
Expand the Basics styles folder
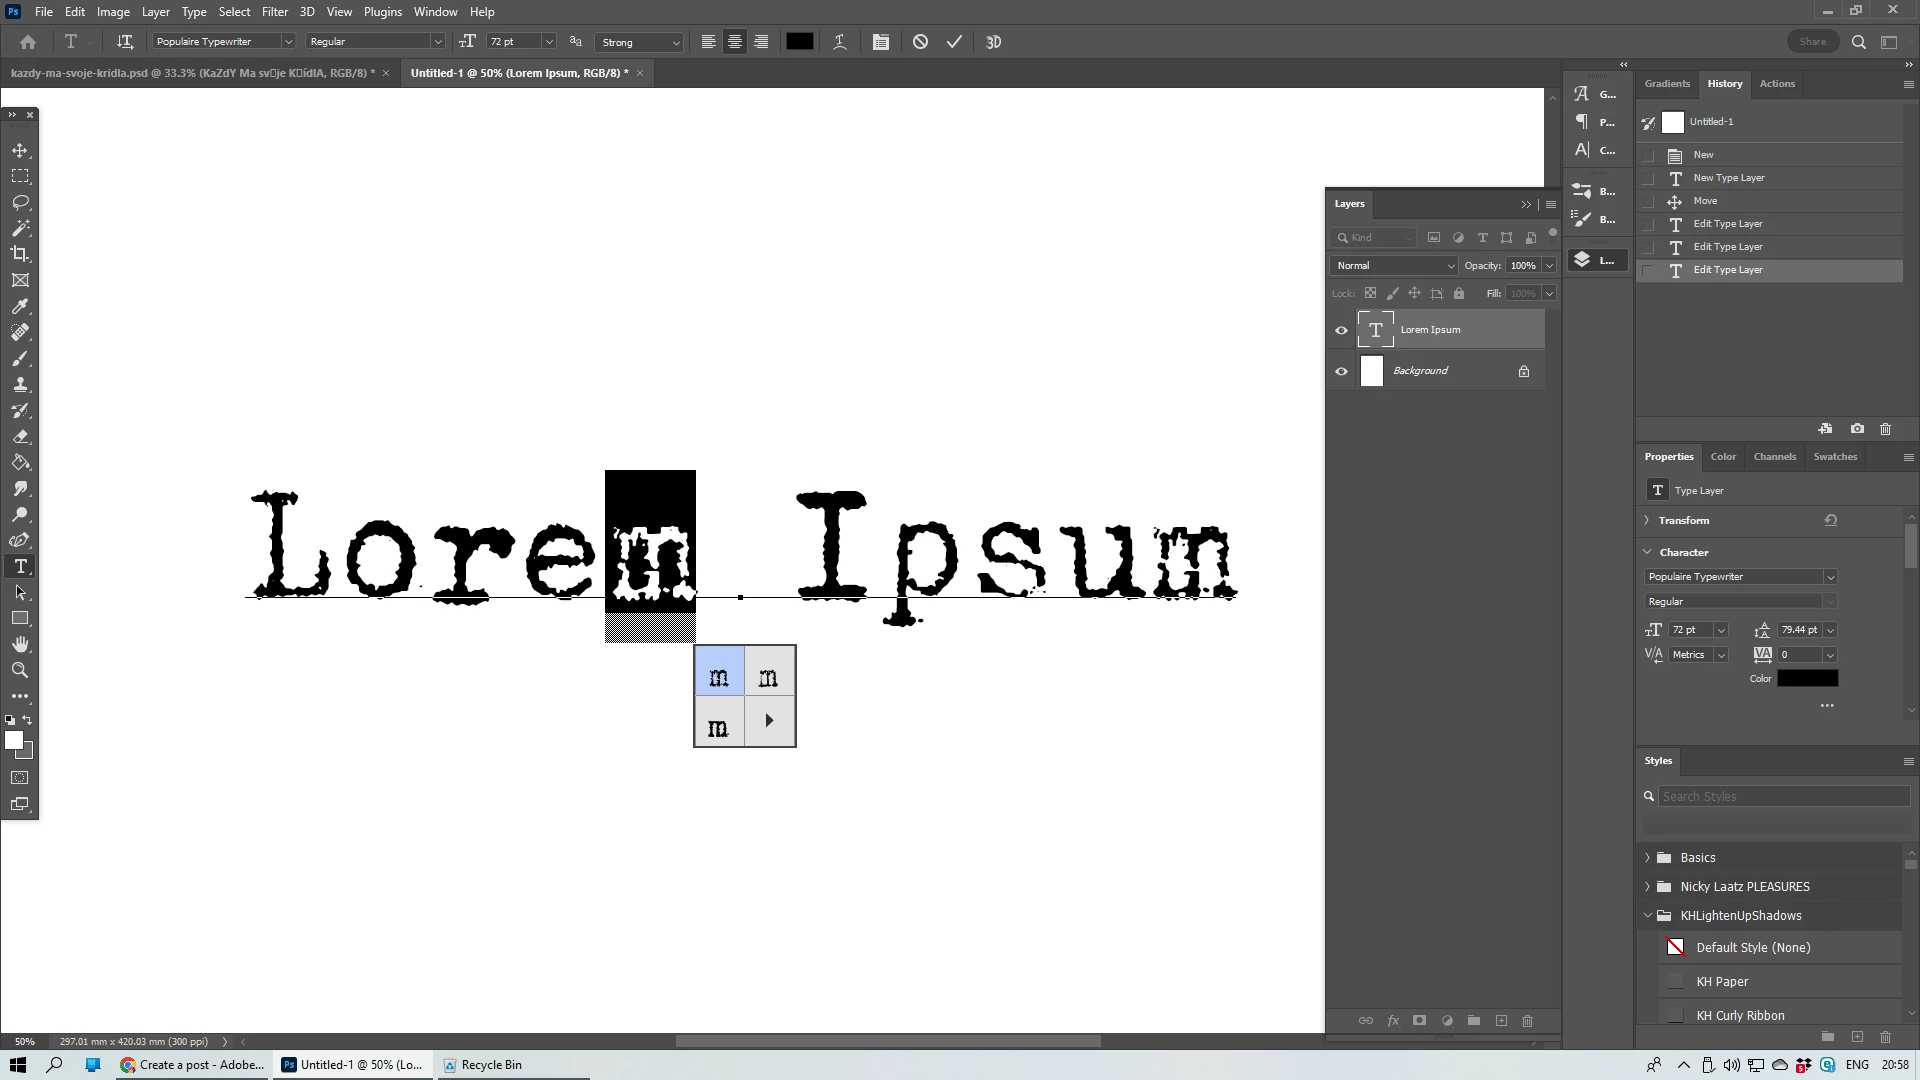[x=1648, y=858]
